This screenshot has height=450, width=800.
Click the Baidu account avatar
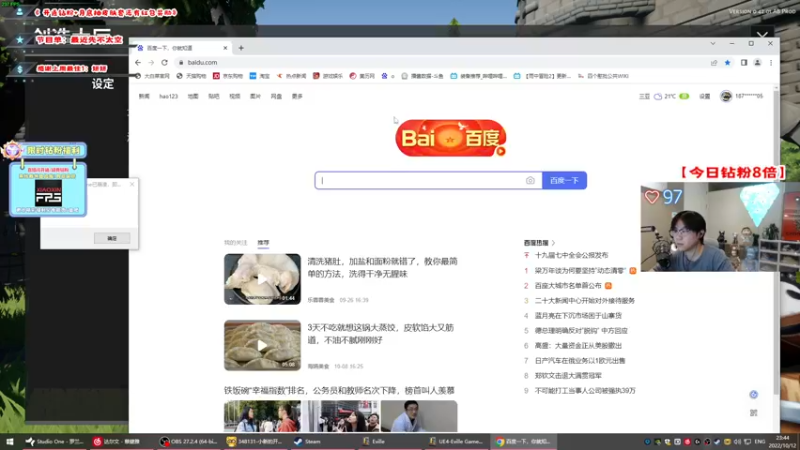[726, 96]
